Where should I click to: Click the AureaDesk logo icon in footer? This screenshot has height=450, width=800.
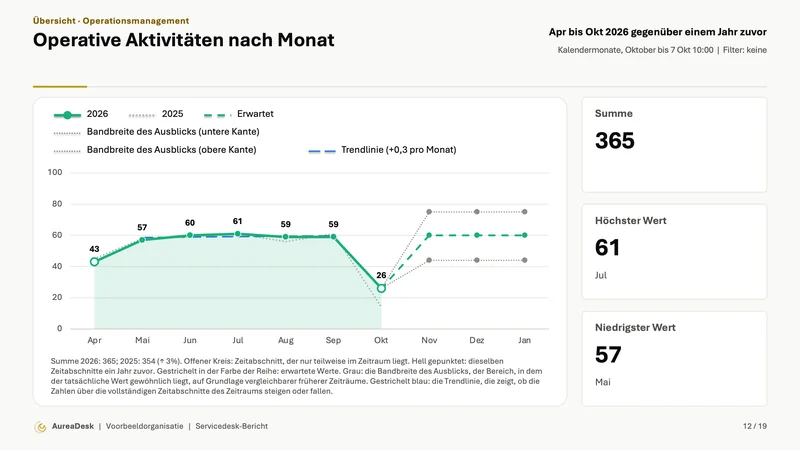40,427
